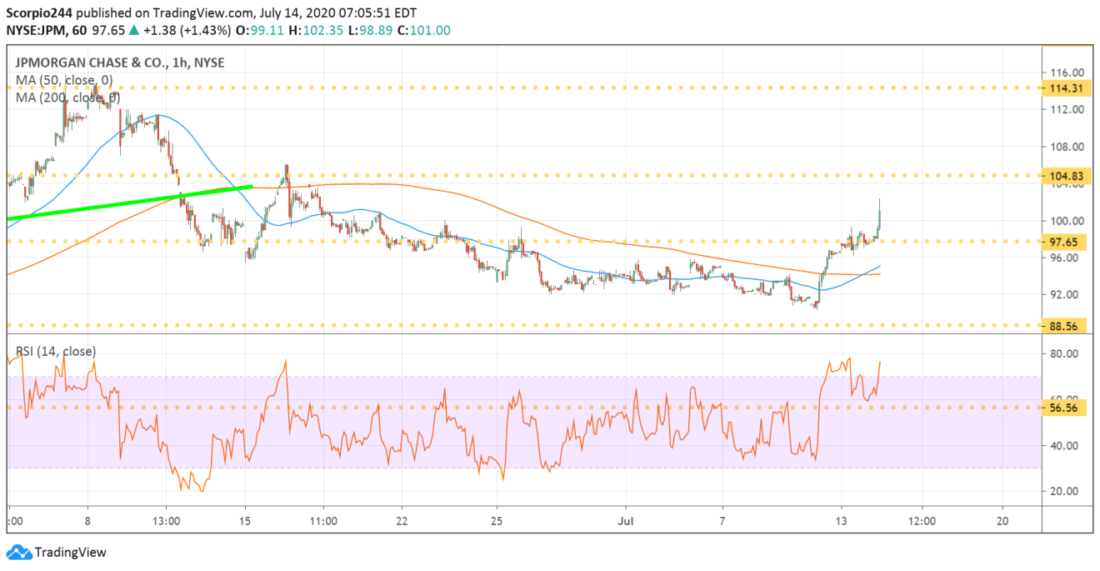Click the TradingView cloud logo icon
Viewport: 1100px width, 571px height.
tap(19, 552)
